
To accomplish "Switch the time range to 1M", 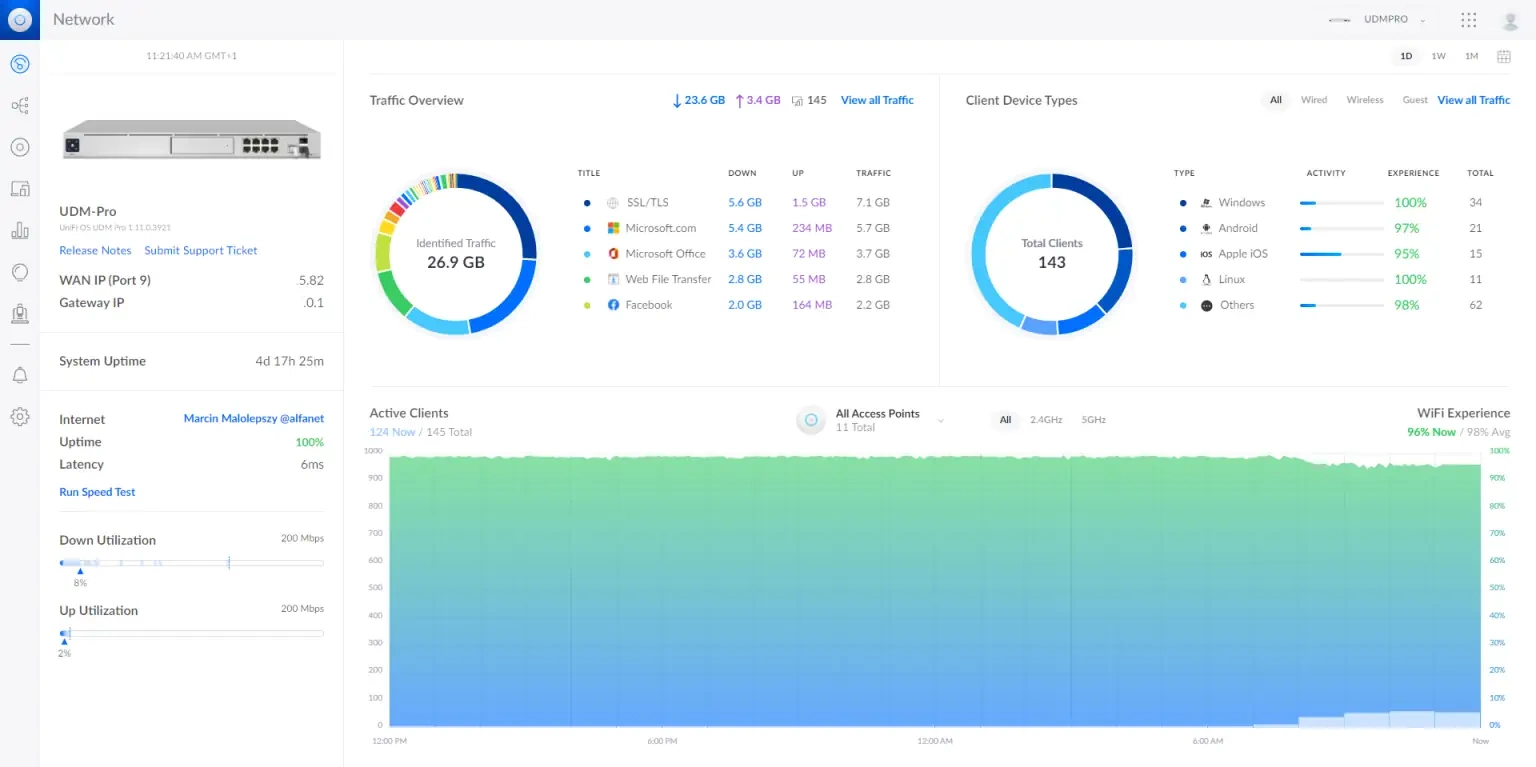I will click(x=1471, y=56).
